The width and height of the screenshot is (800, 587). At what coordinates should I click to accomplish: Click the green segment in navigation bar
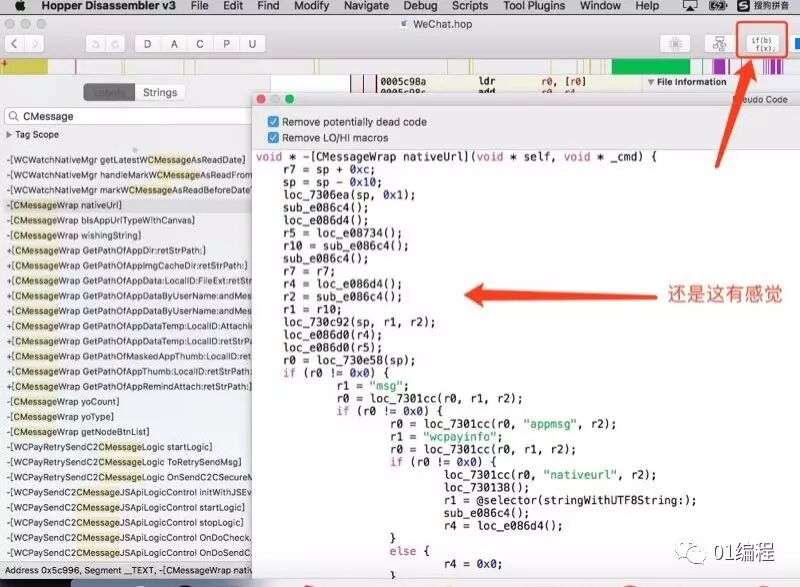[x=651, y=67]
